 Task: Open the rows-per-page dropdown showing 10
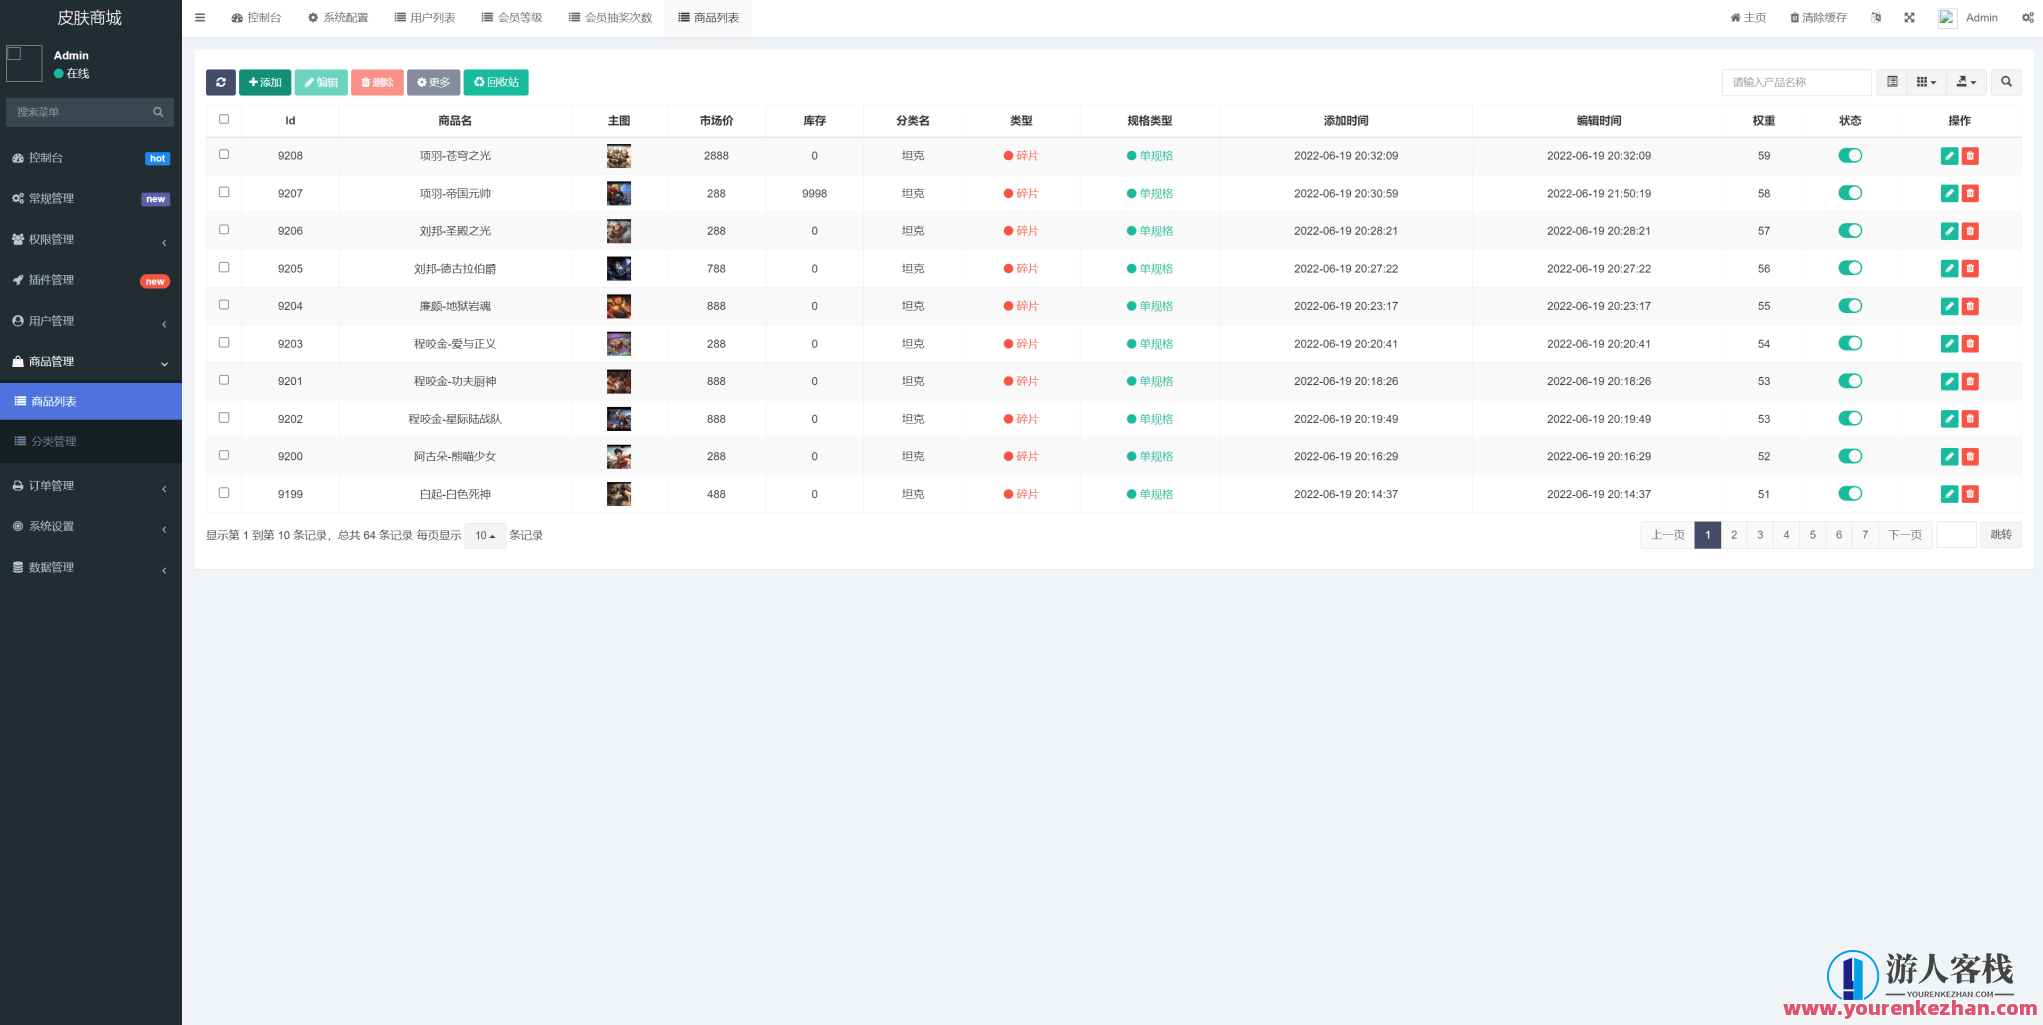click(485, 536)
